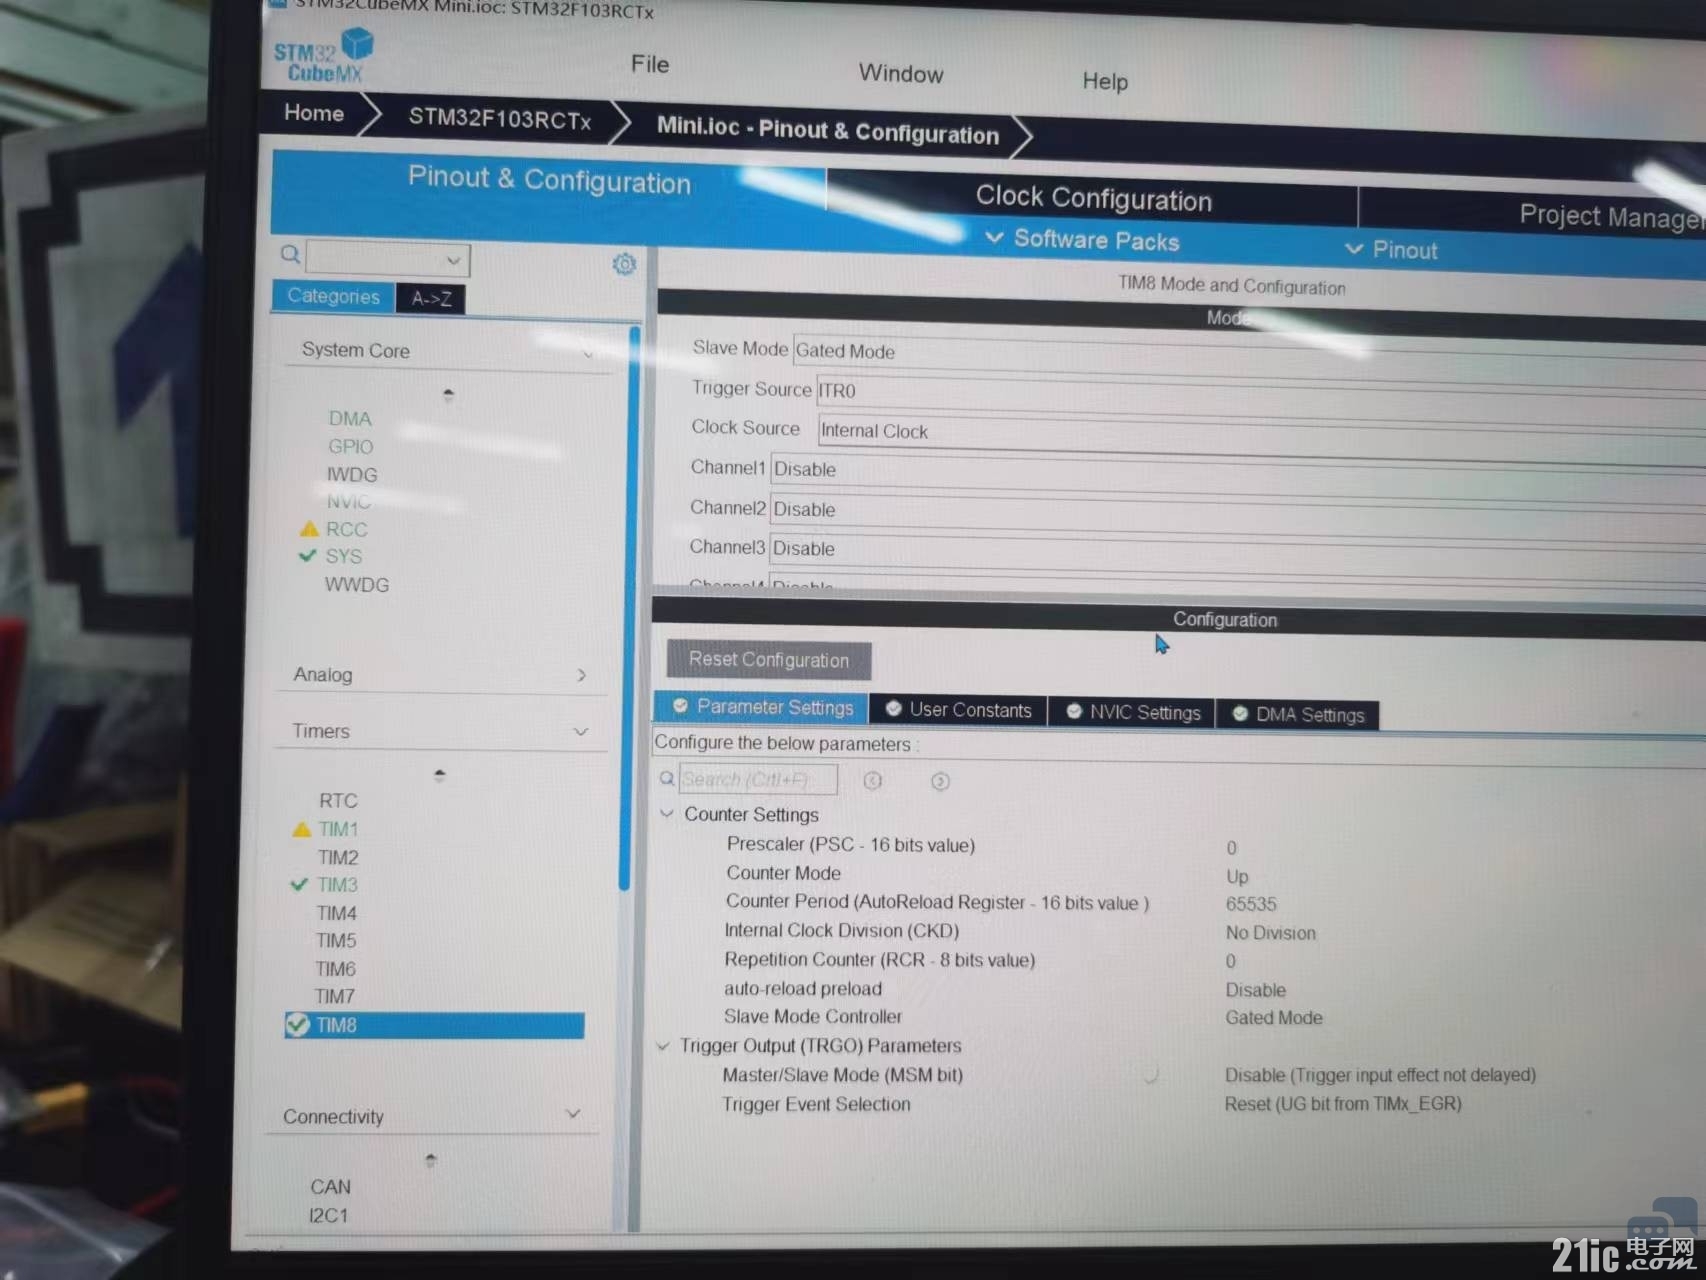The height and width of the screenshot is (1280, 1706).
Task: Click the STM32CubeMX logo icon
Action: [x=323, y=56]
